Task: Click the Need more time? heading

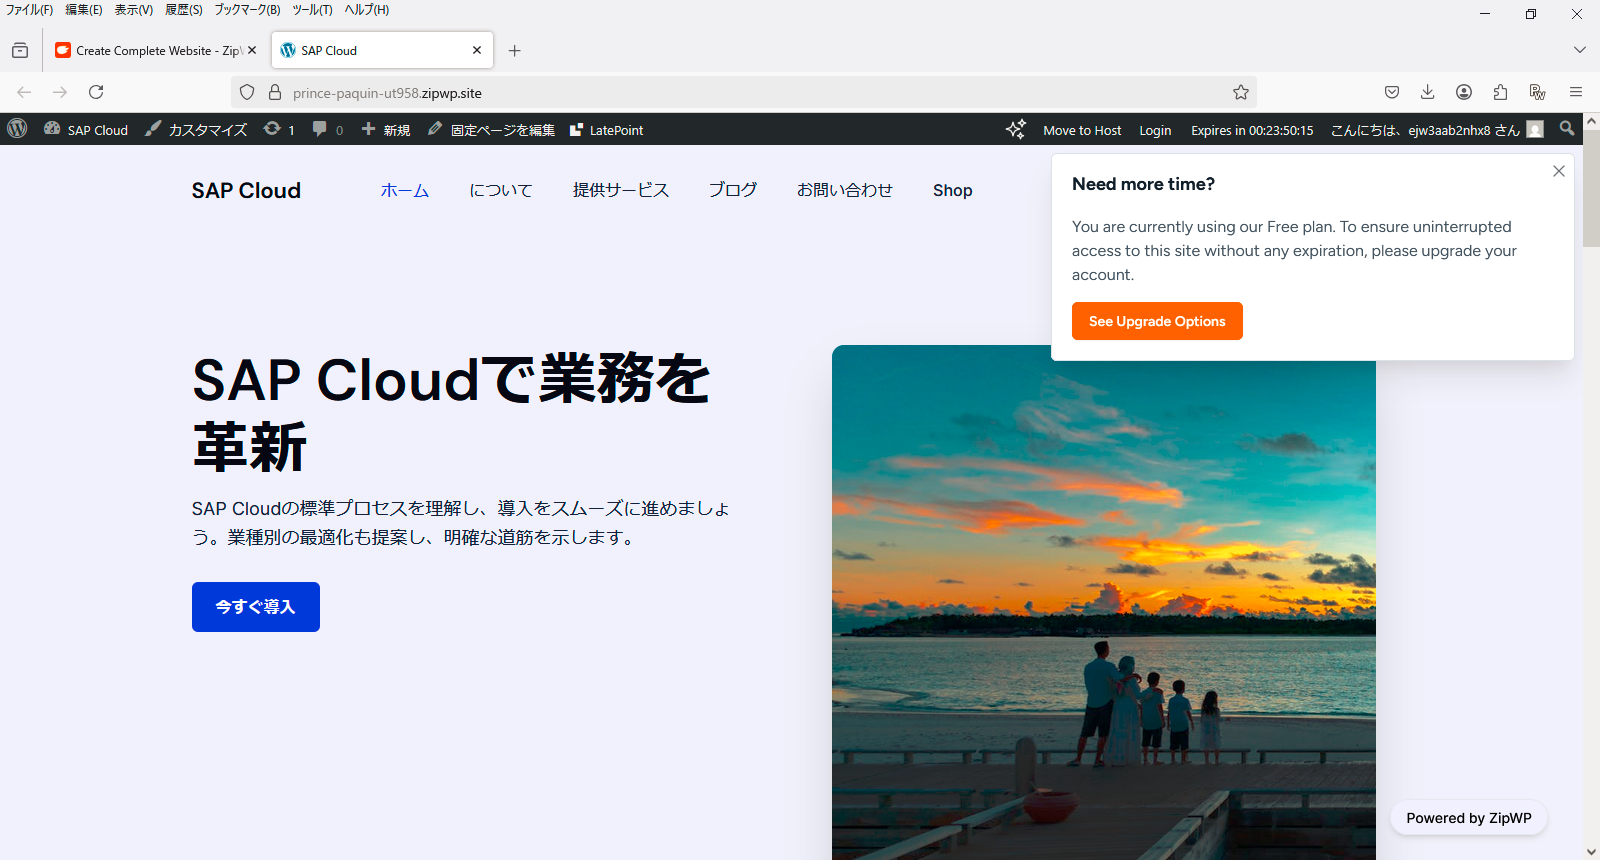Action: 1143,184
